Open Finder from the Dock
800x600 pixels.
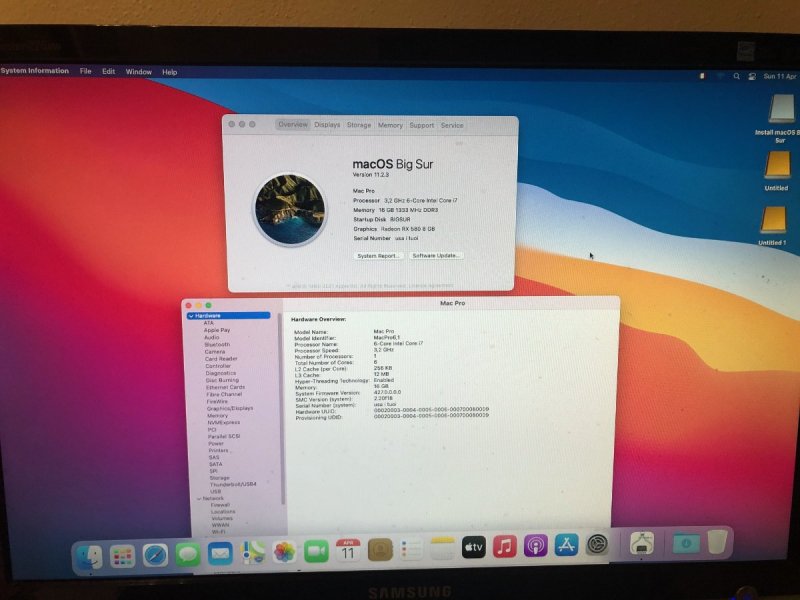(x=89, y=557)
